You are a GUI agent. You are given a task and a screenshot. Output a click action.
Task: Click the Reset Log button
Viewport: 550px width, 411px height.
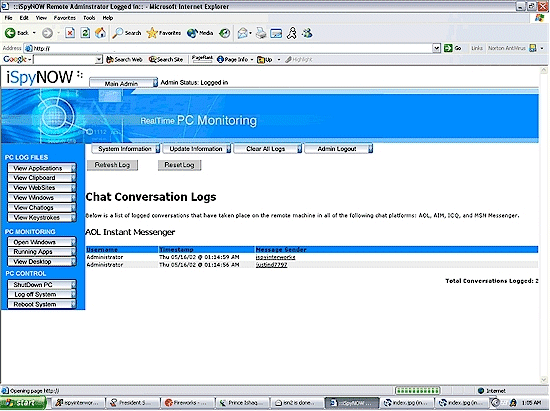(179, 165)
